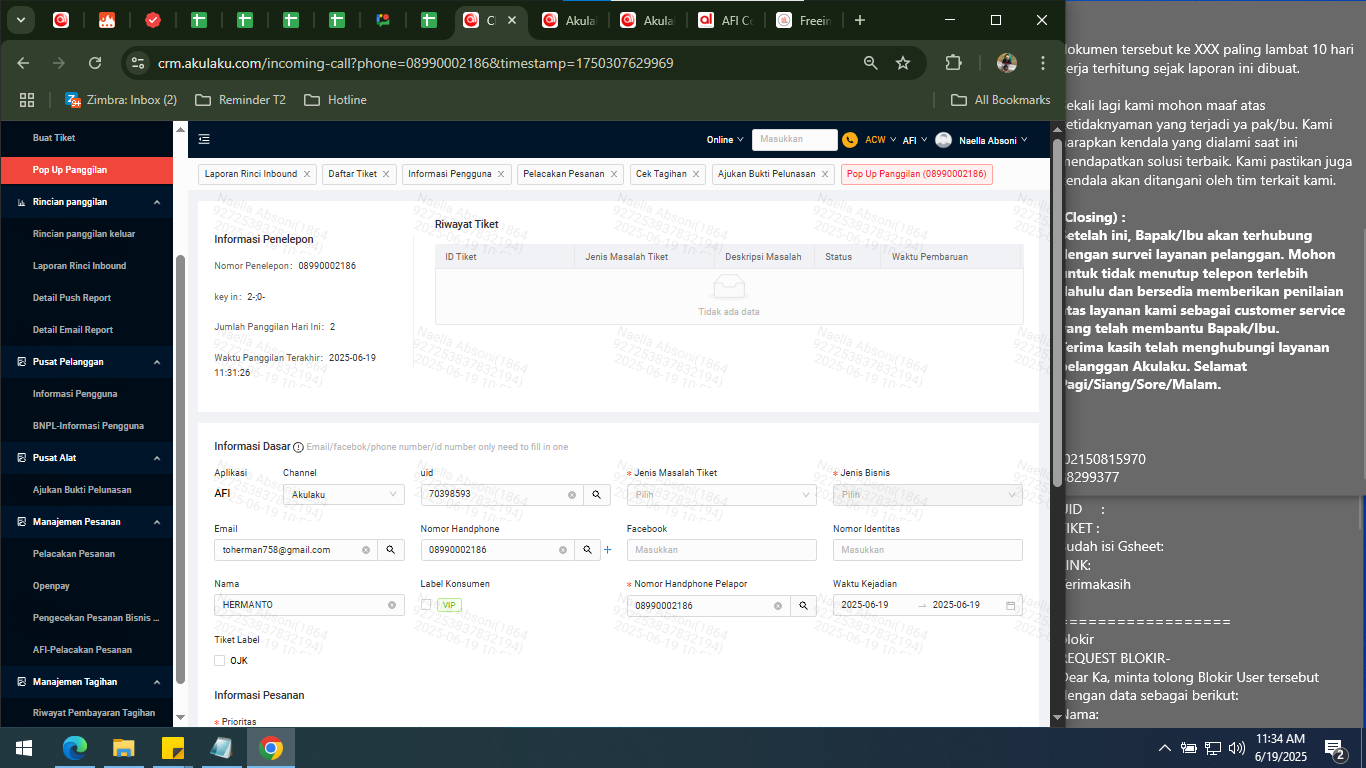The image size is (1366, 768).
Task: Collapse Rincian panggilan sidebar group
Action: 87,202
